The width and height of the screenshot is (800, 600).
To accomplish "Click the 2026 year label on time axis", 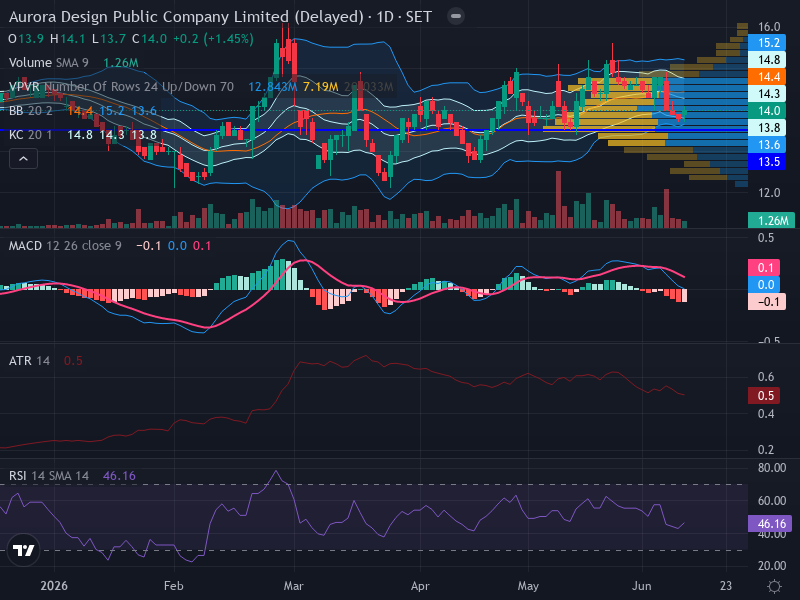I will coord(54,586).
